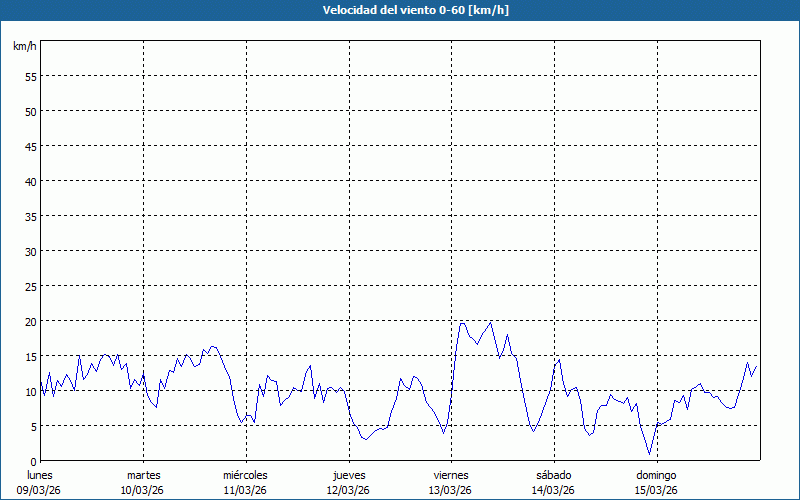Screen dimensions: 800x500
Task: Select the 'viernes' day label
Action: (451, 475)
